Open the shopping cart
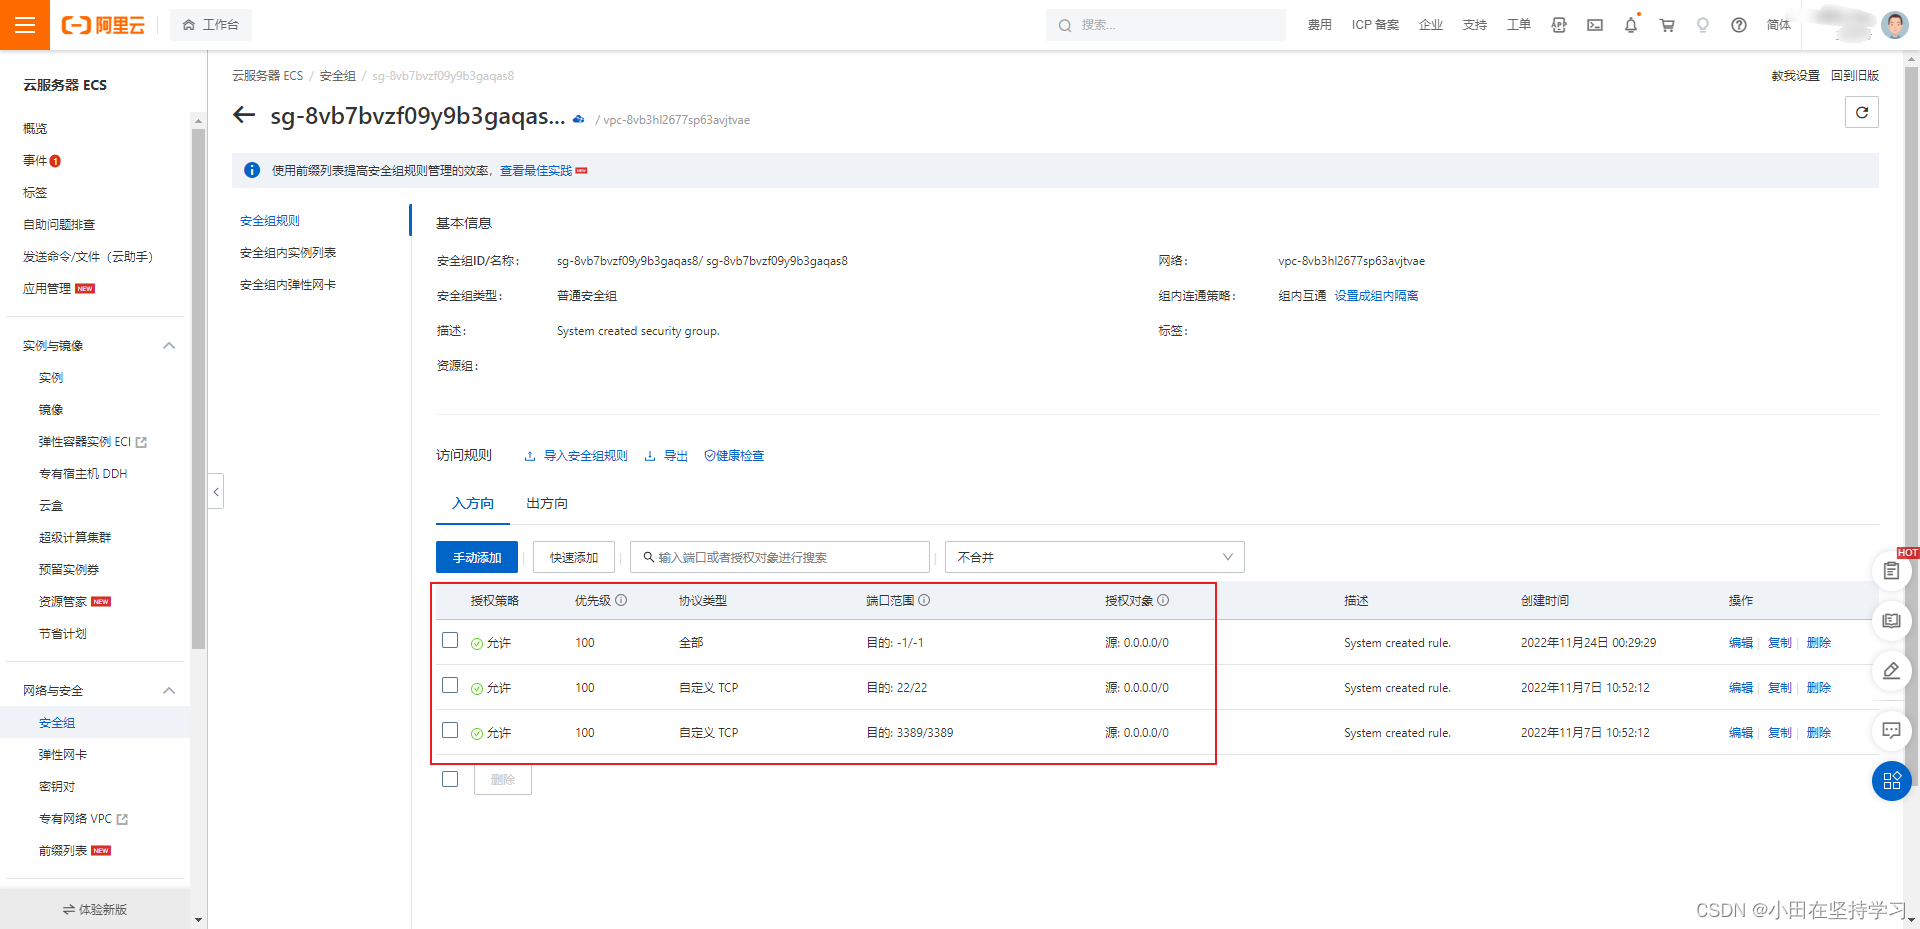 (x=1667, y=25)
